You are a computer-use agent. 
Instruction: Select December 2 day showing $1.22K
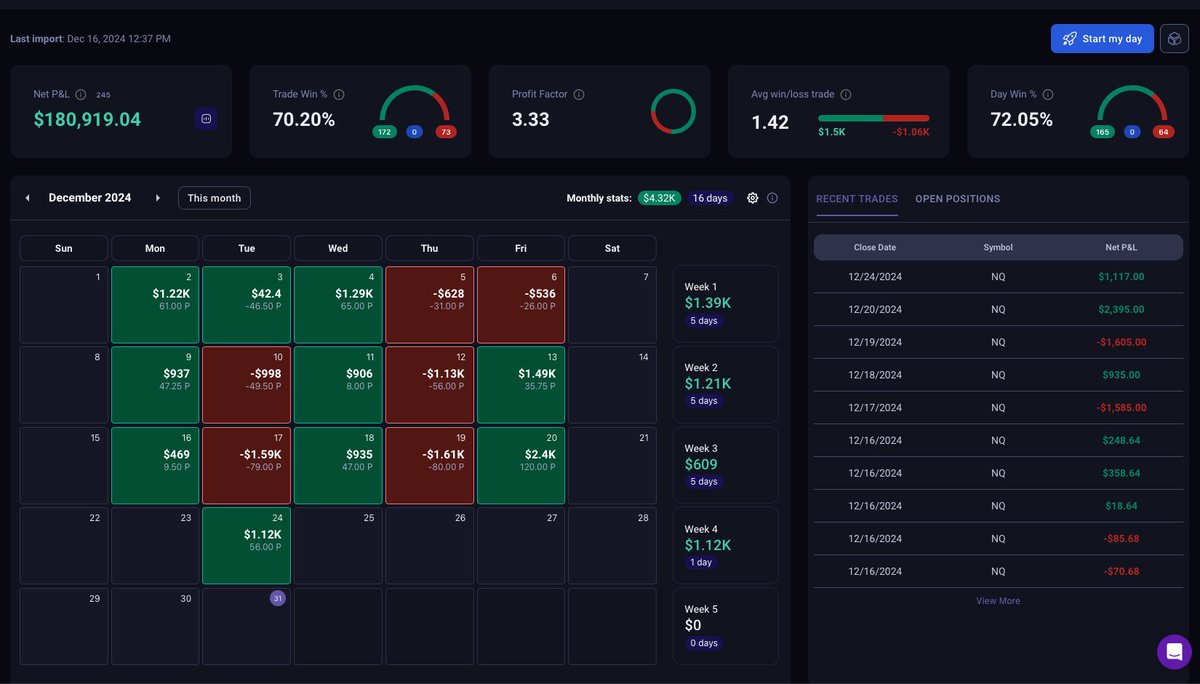click(155, 304)
